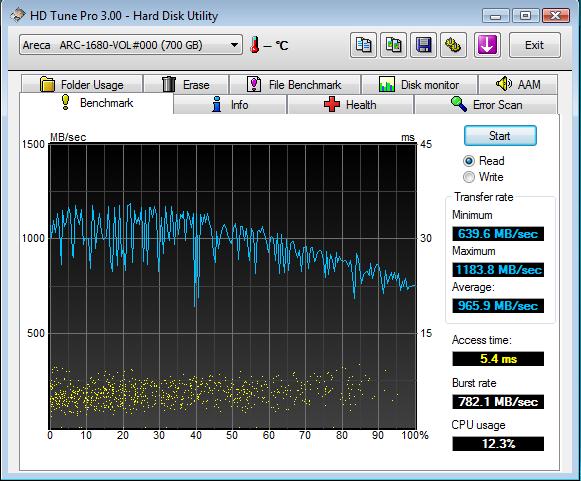Switch to the Disk monitor tab
581x481 pixels.
[419, 84]
